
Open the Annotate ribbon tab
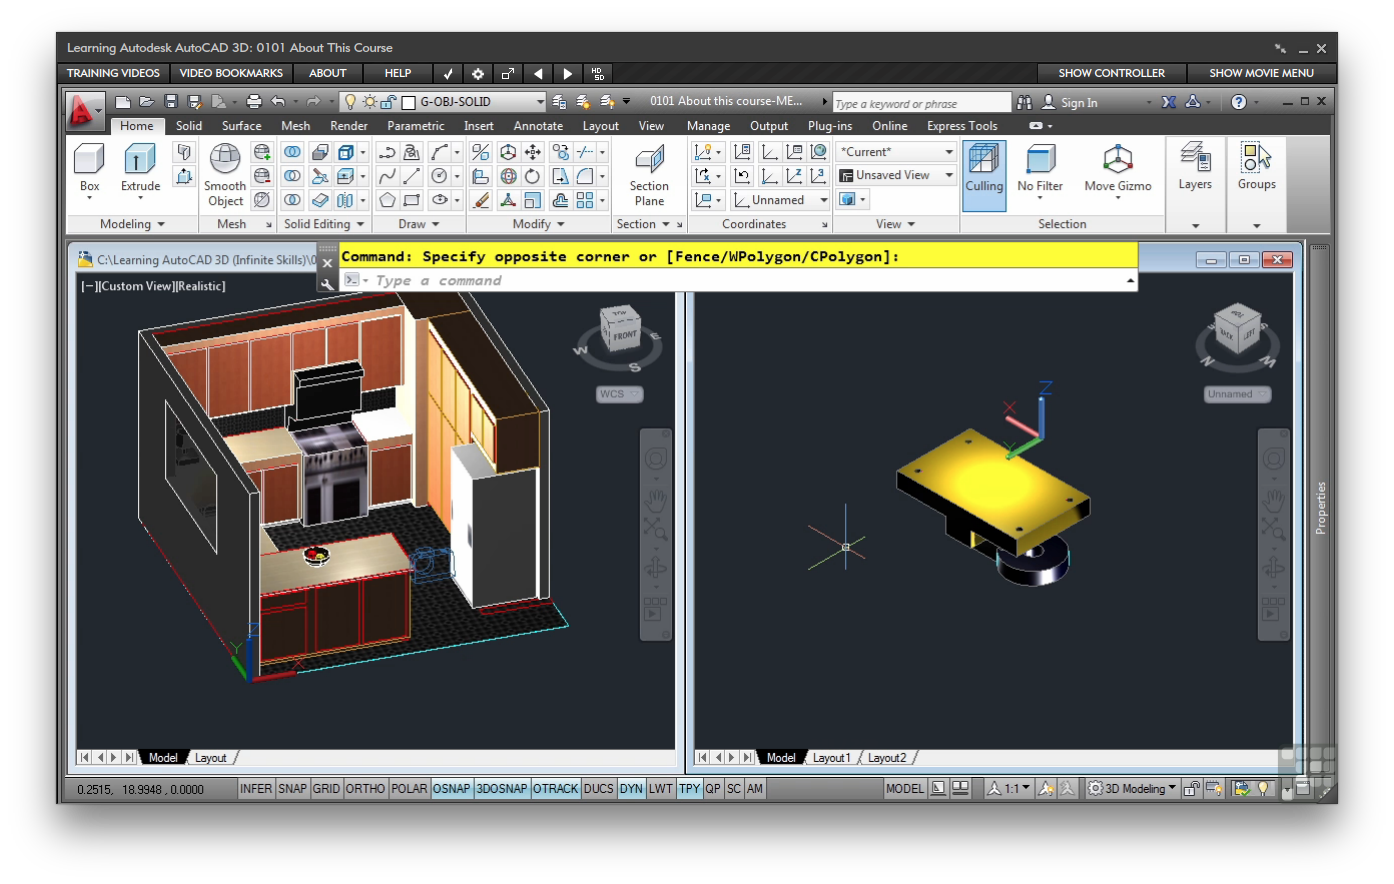pyautogui.click(x=538, y=126)
